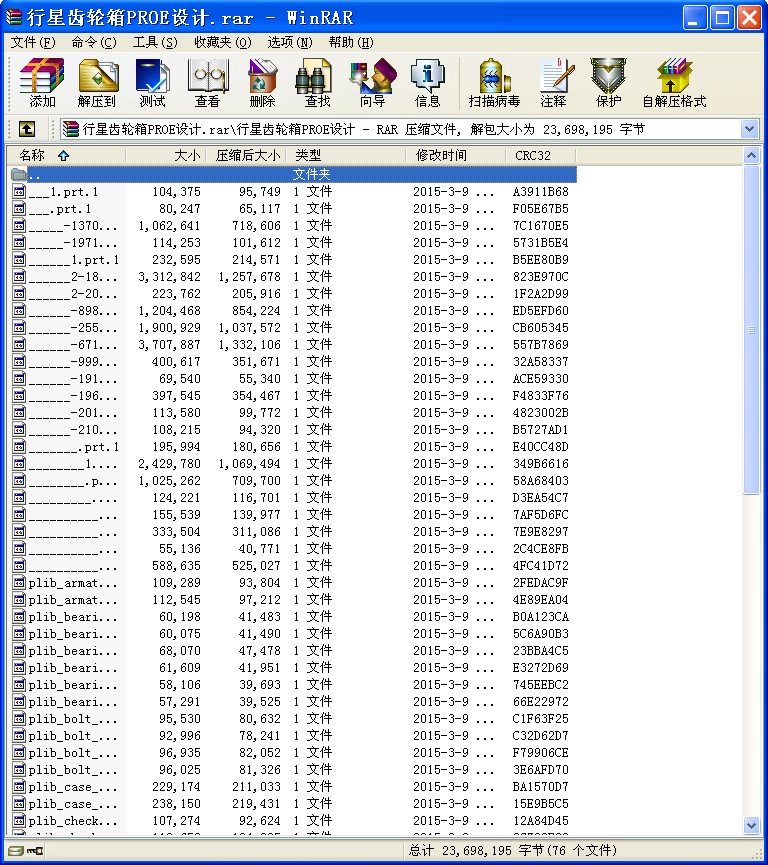Select plib_case file sized 229,174
The width and height of the screenshot is (768, 865).
point(294,787)
